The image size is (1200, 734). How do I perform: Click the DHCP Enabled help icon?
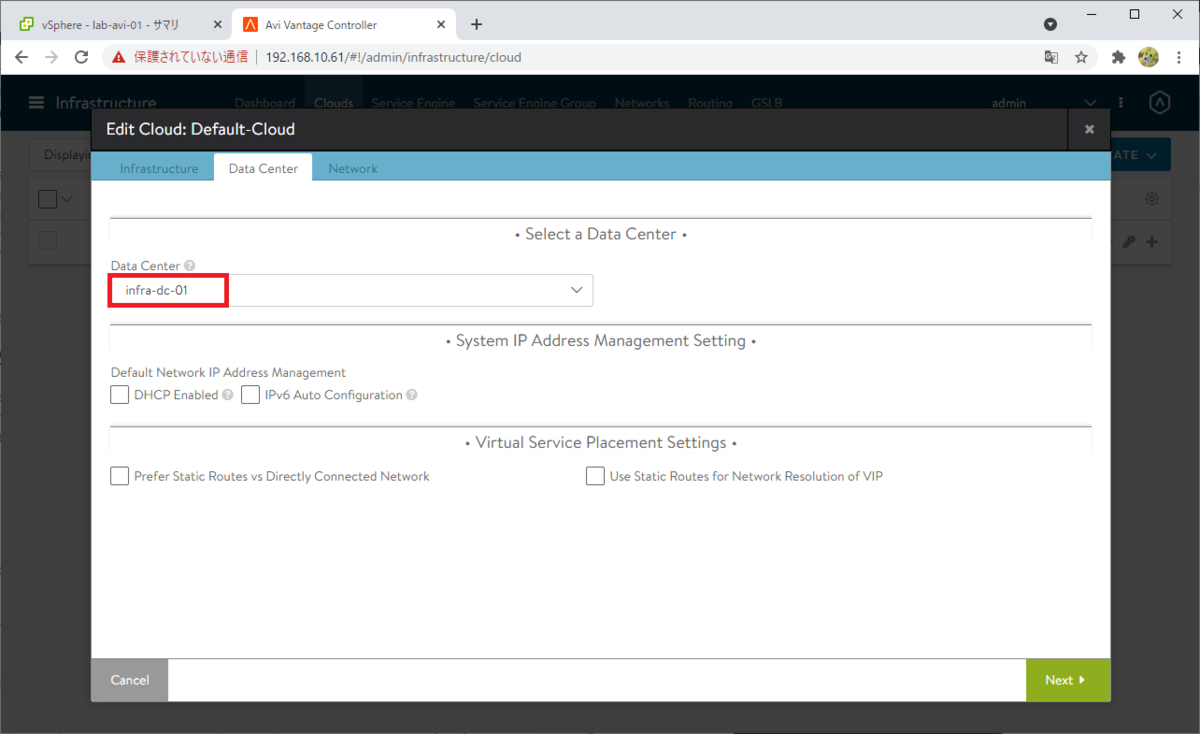pos(228,395)
